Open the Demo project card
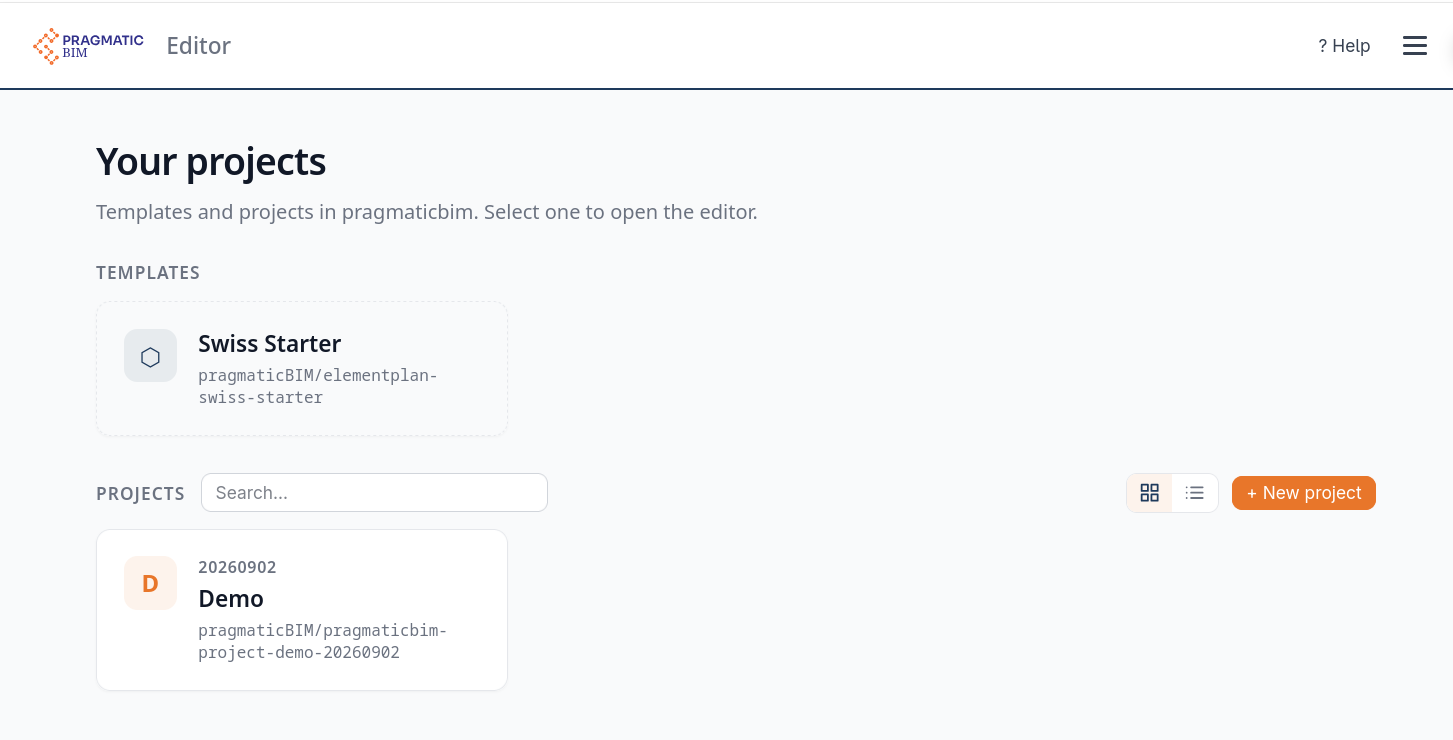Image resolution: width=1453 pixels, height=740 pixels. pos(302,610)
